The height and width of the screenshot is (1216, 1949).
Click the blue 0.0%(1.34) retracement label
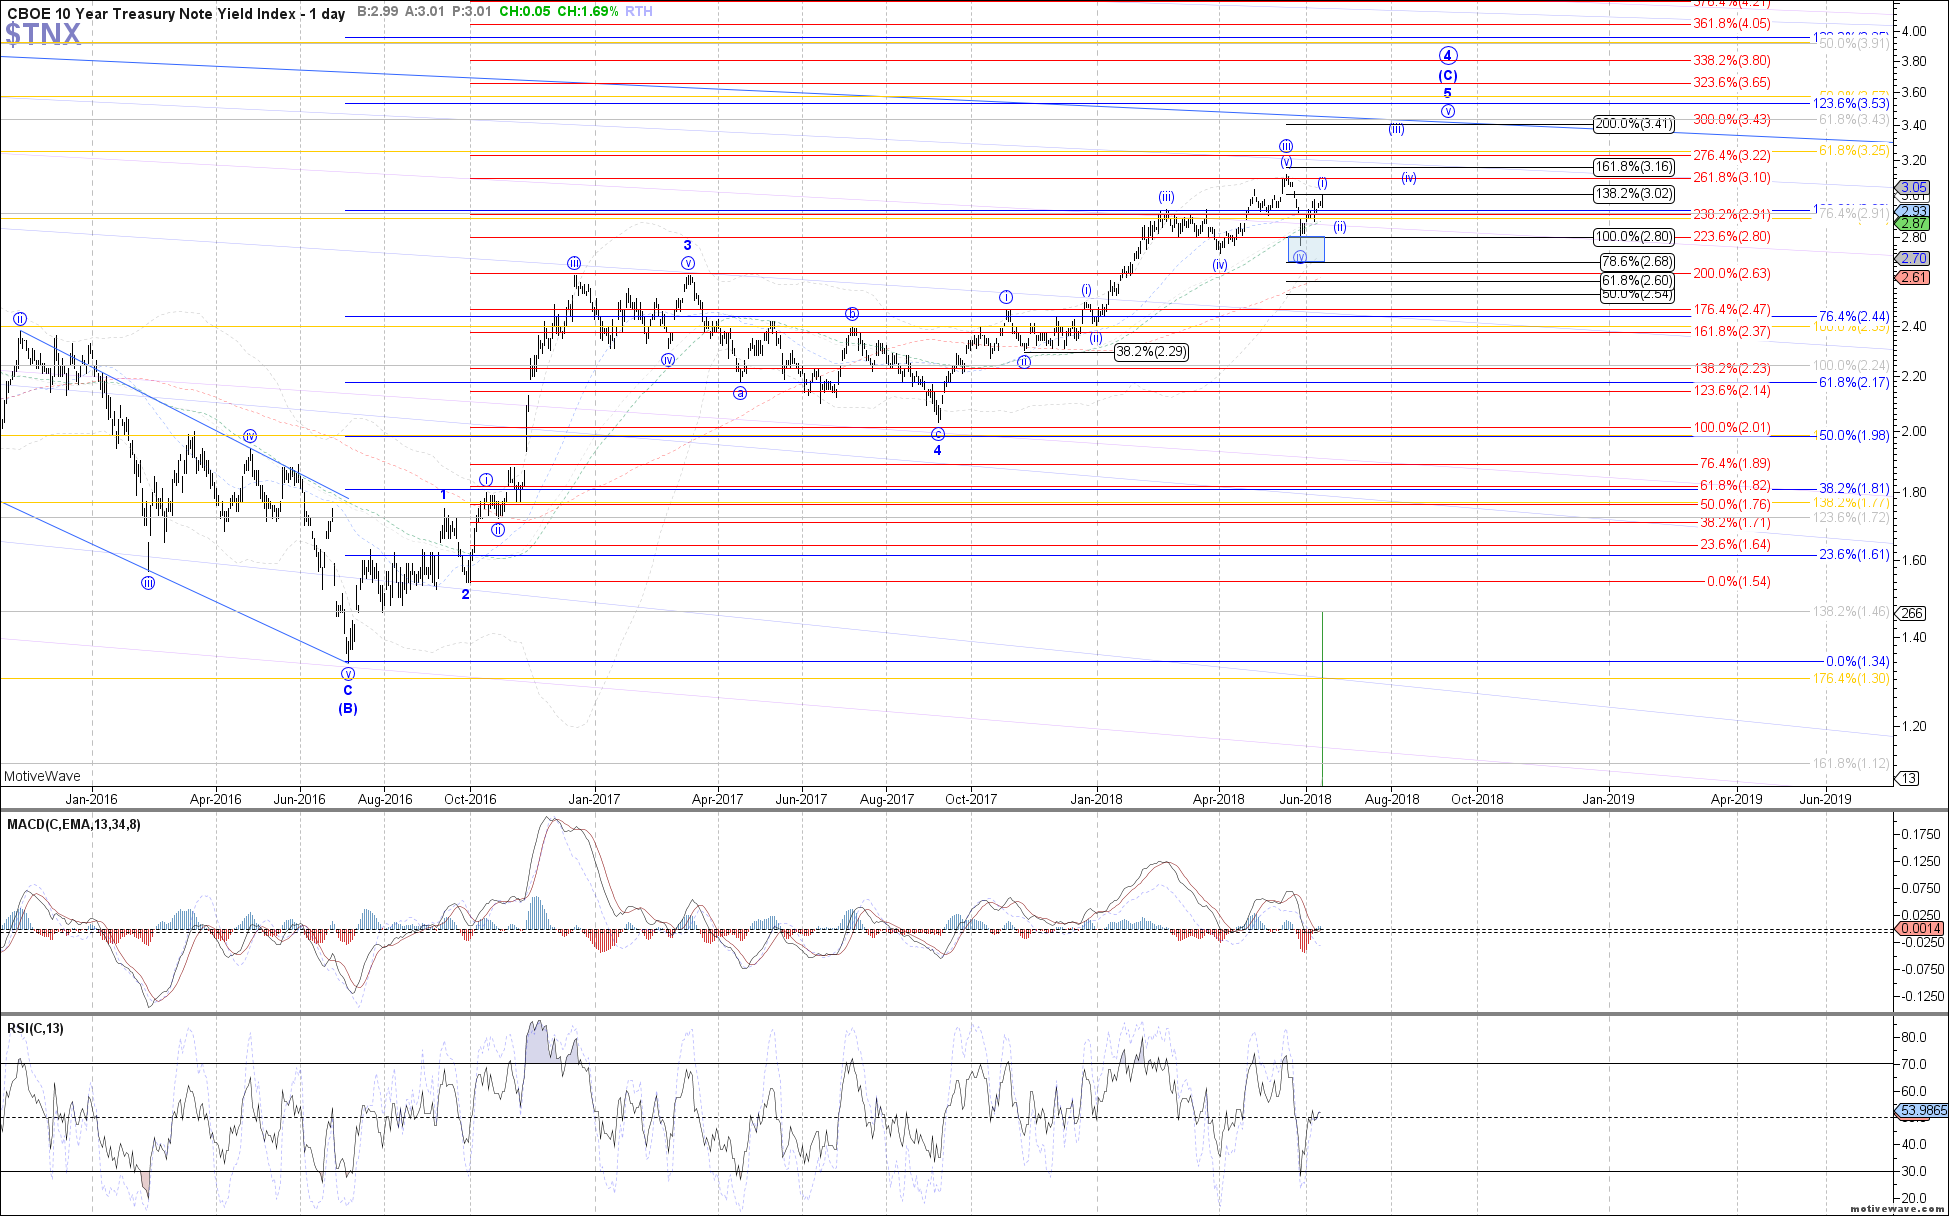pos(1857,661)
